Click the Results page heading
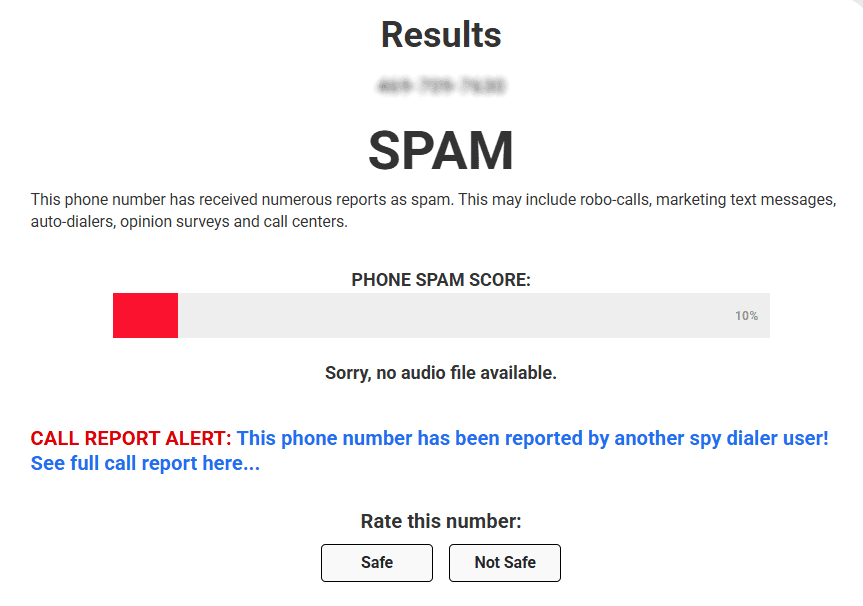The width and height of the screenshot is (863, 606). pyautogui.click(x=440, y=35)
